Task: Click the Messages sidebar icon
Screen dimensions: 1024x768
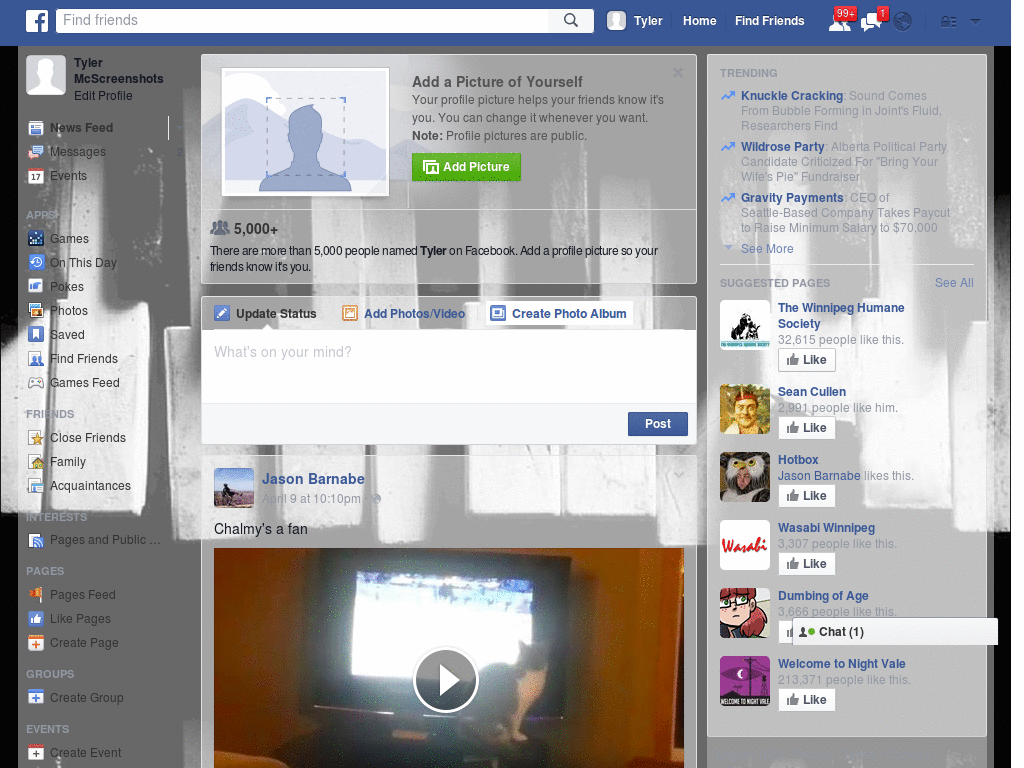Action: pos(36,152)
